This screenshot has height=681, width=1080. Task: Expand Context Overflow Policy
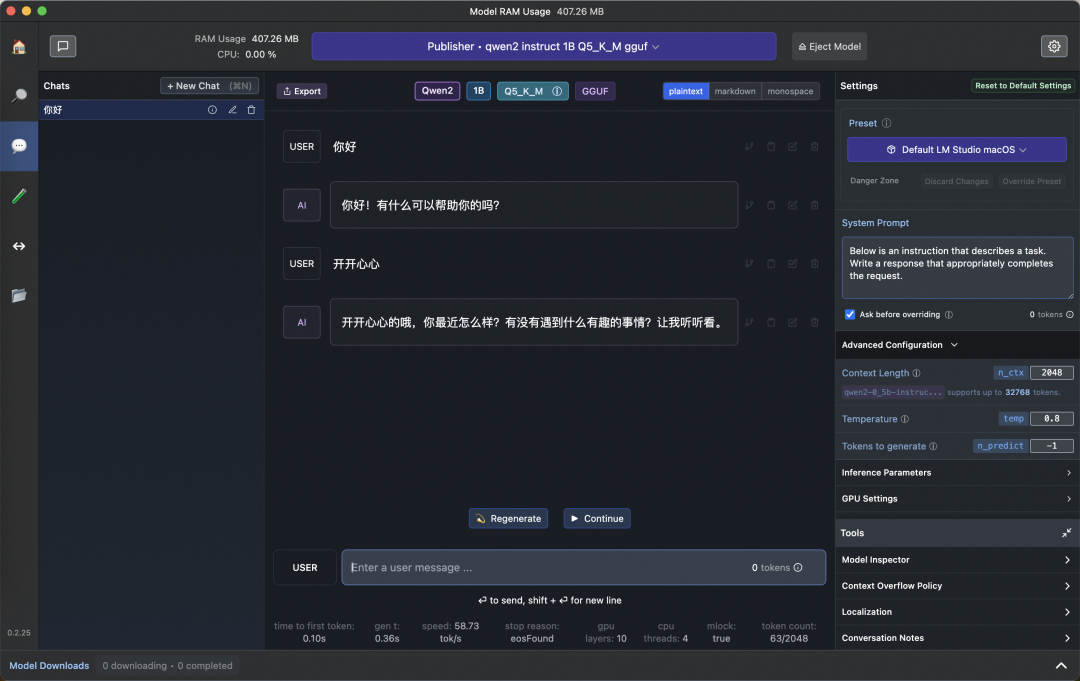[x=956, y=586]
